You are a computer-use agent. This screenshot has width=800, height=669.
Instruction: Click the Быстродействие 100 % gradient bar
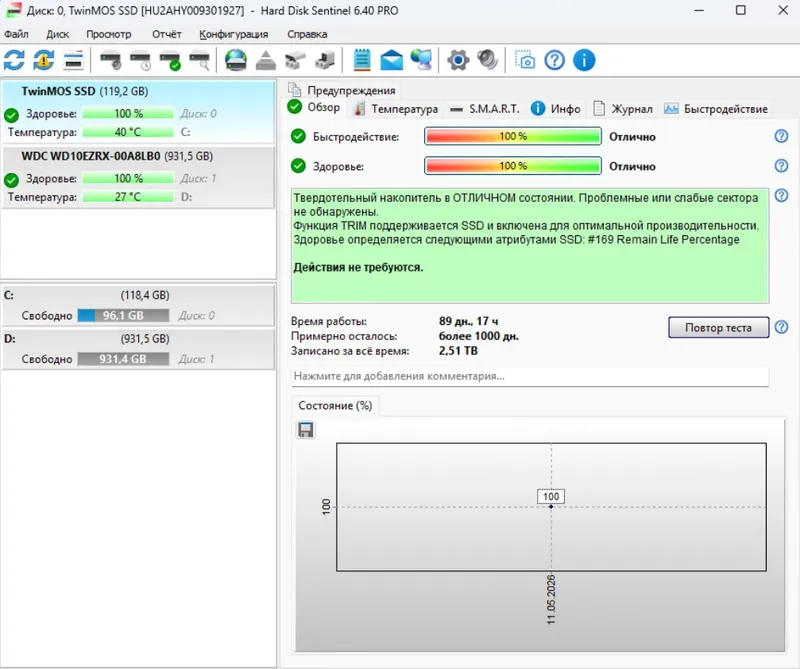513,136
